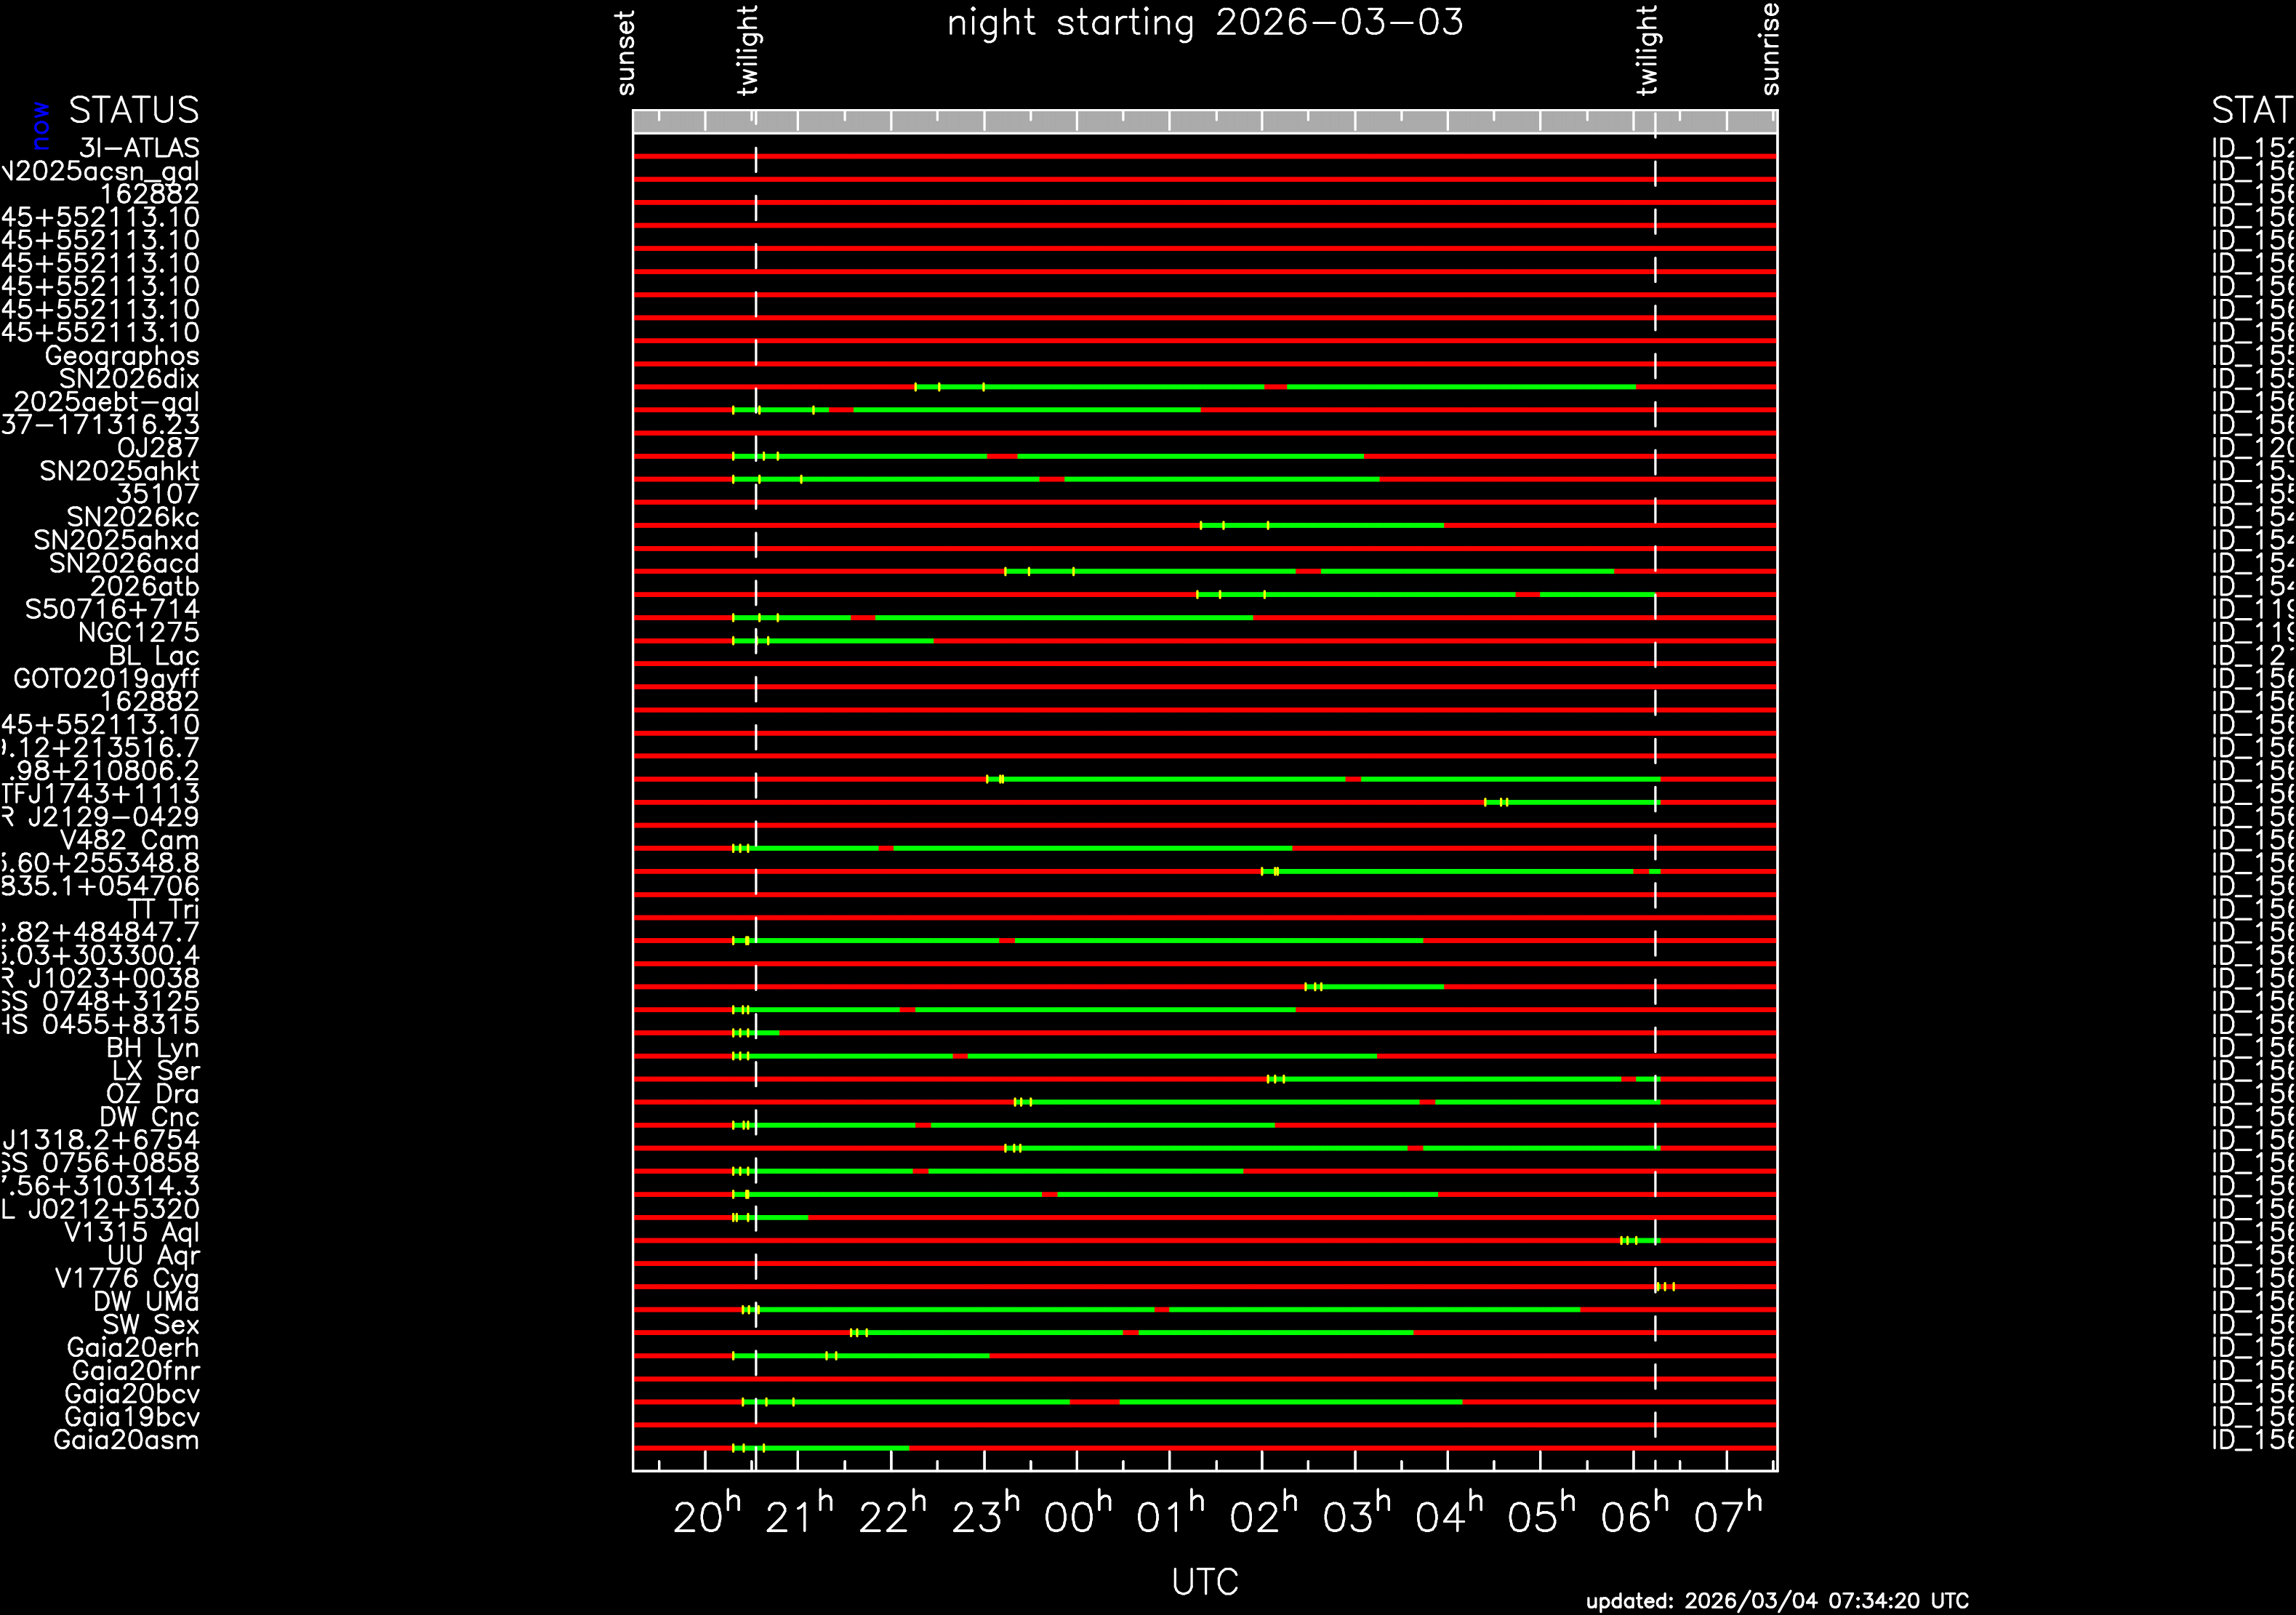Select the 3I-ATLAS target label
Image resolution: width=2296 pixels, height=1615 pixels.
[139, 148]
